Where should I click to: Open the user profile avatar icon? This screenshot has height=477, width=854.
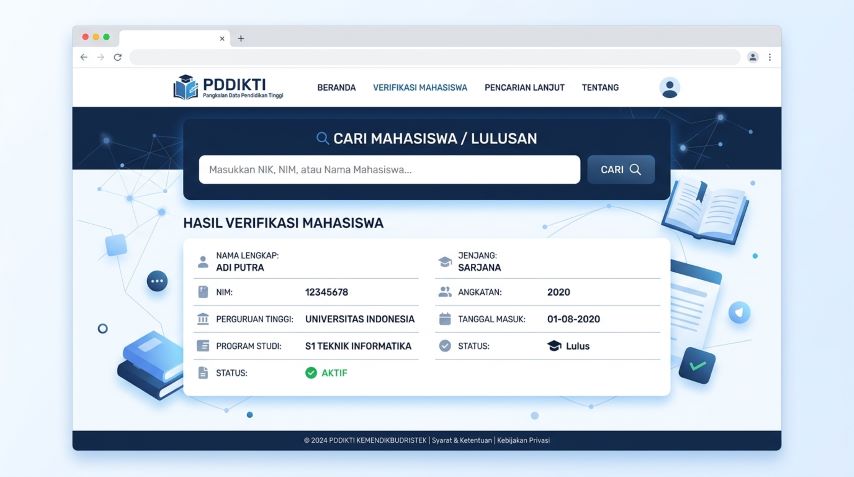click(670, 88)
